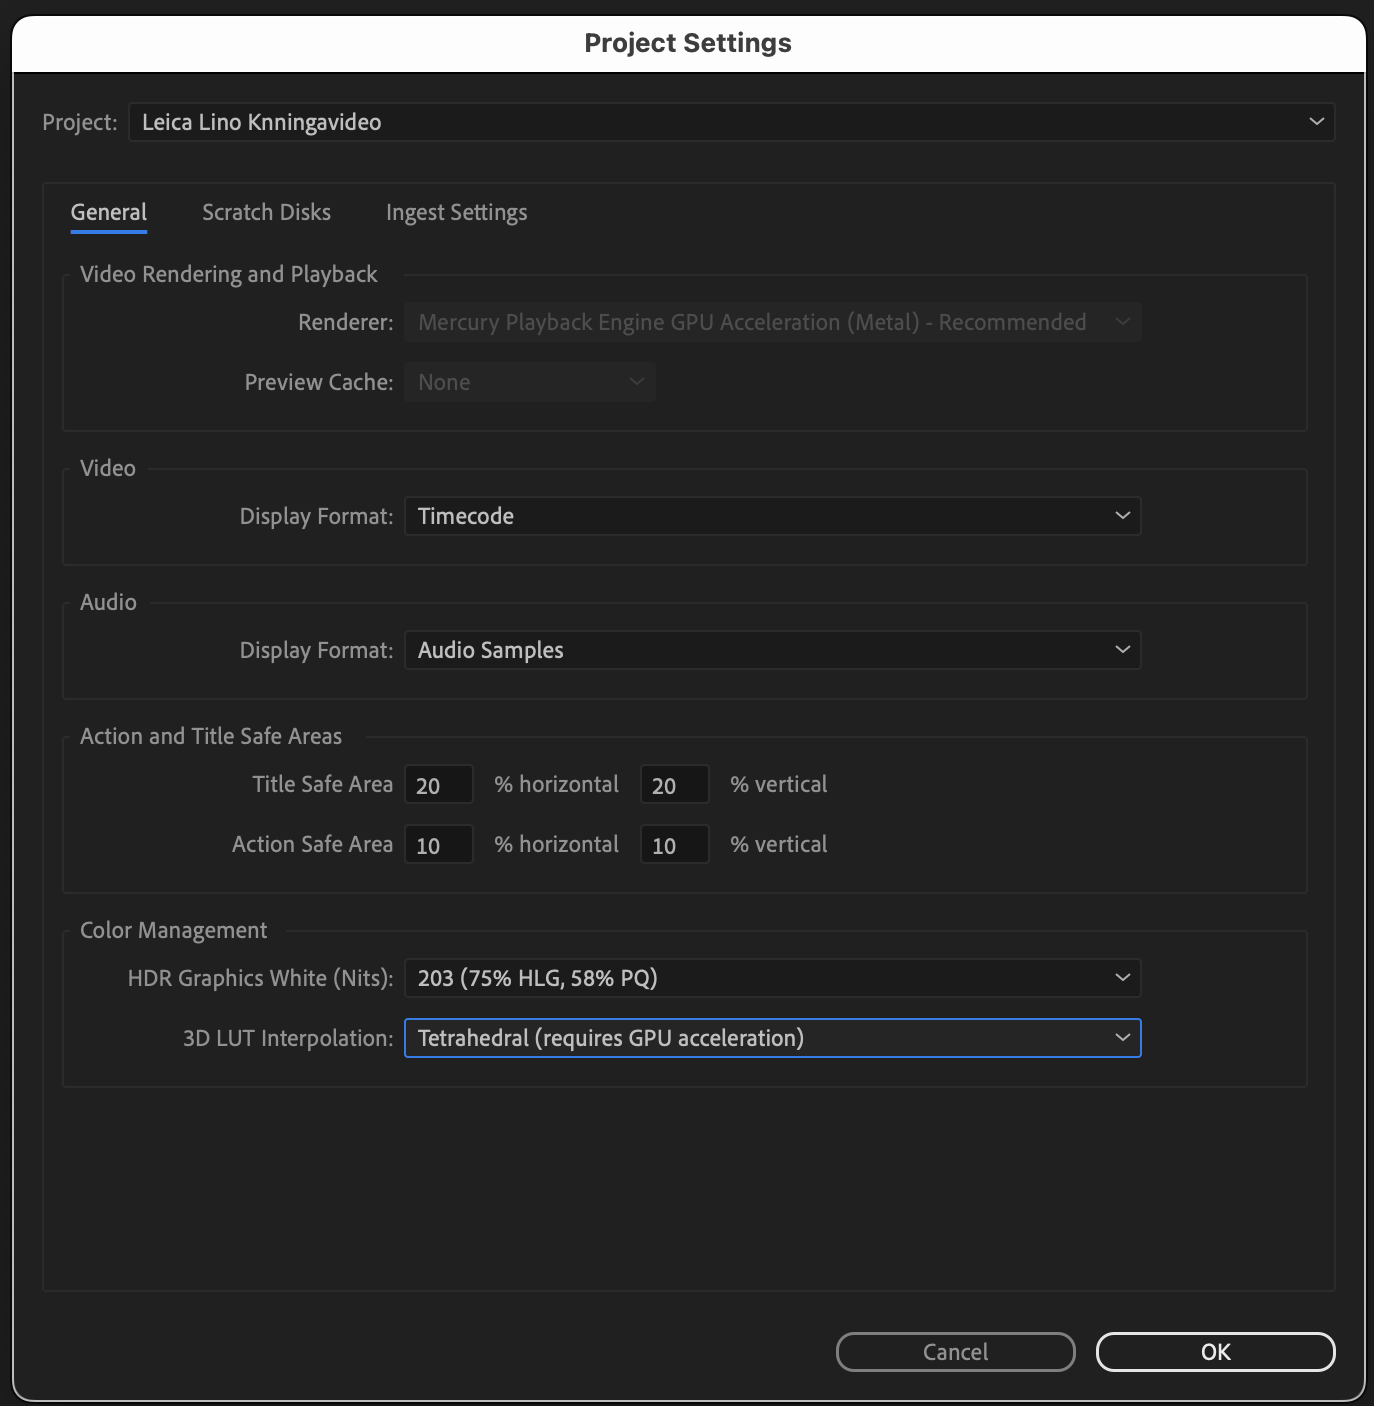
Task: Select the Action Safe Area vertical field
Action: click(x=675, y=844)
